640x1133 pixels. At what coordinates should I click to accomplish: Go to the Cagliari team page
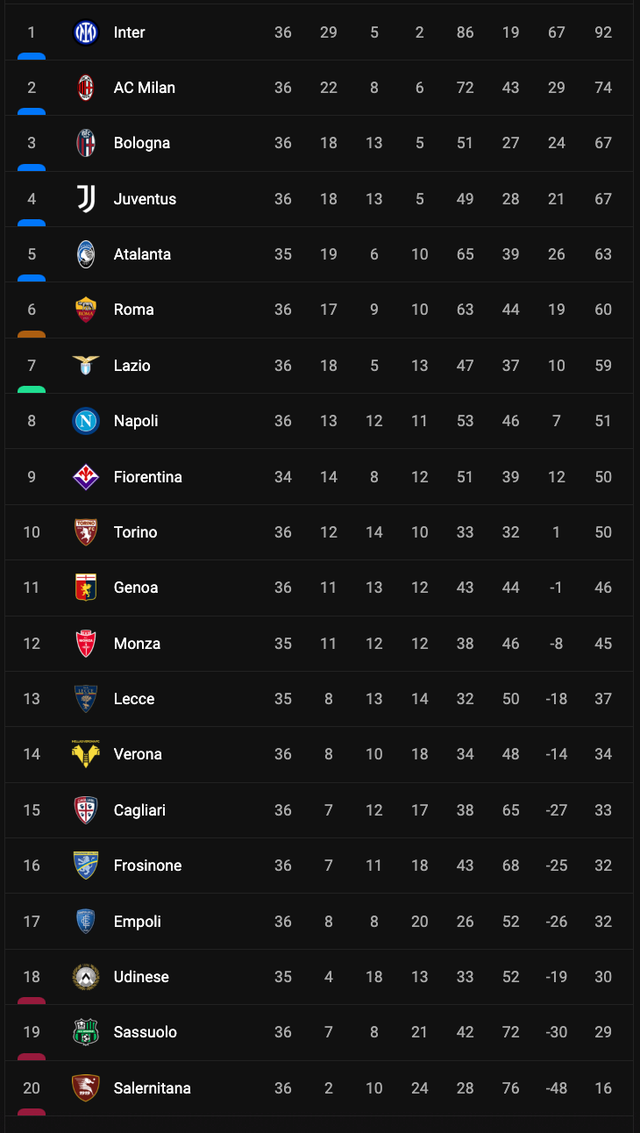point(140,810)
